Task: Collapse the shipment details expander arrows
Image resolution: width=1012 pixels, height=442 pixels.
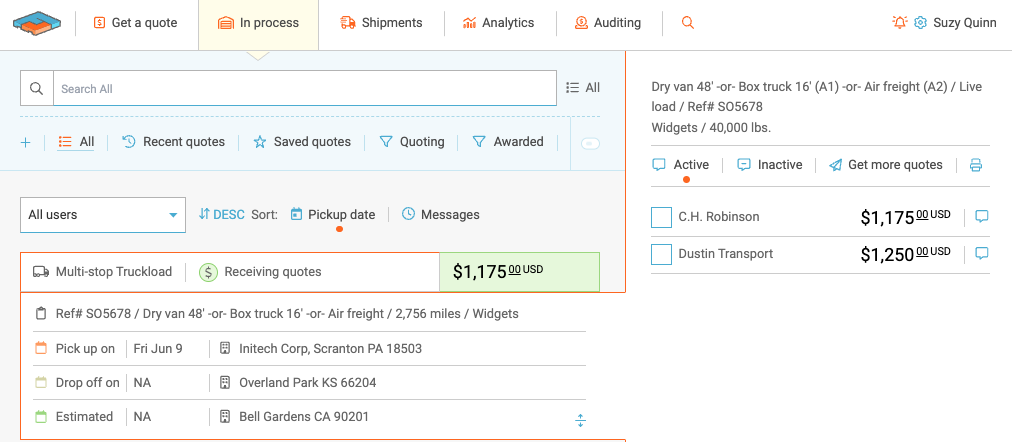Action: [x=580, y=421]
